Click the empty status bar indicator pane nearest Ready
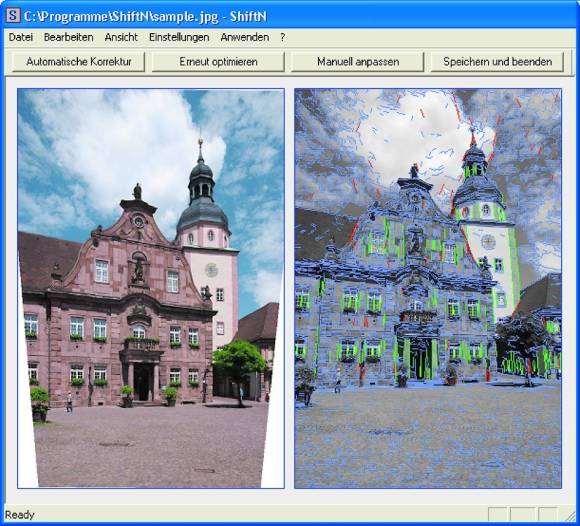Image resolution: width=580 pixels, height=526 pixels. 497,514
